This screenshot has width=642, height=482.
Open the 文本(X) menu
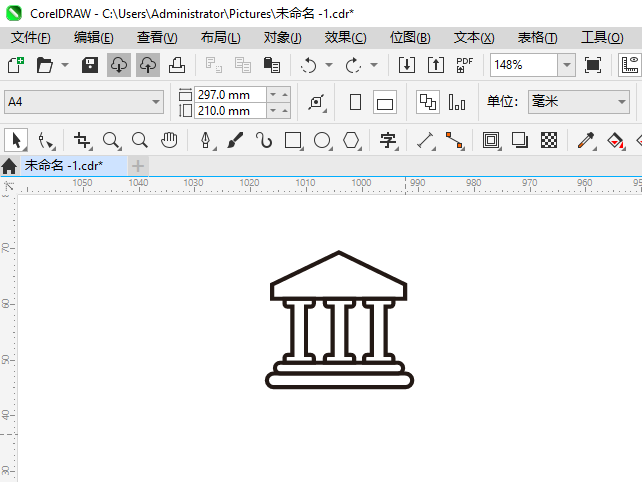(474, 38)
